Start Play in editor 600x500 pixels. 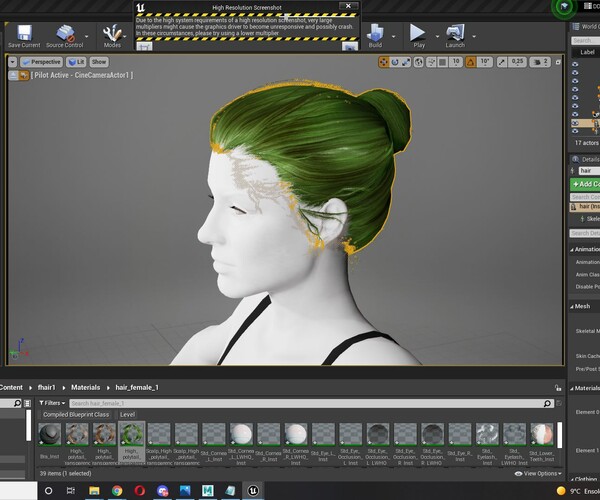(x=417, y=33)
